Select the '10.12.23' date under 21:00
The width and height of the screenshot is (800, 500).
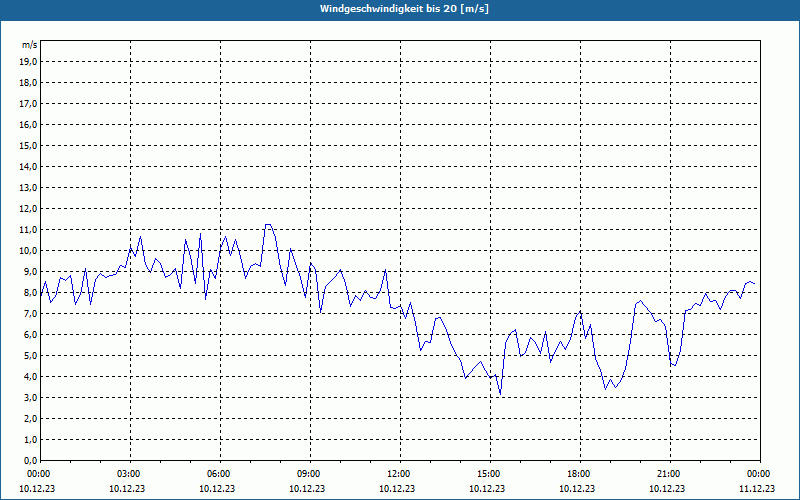667,488
